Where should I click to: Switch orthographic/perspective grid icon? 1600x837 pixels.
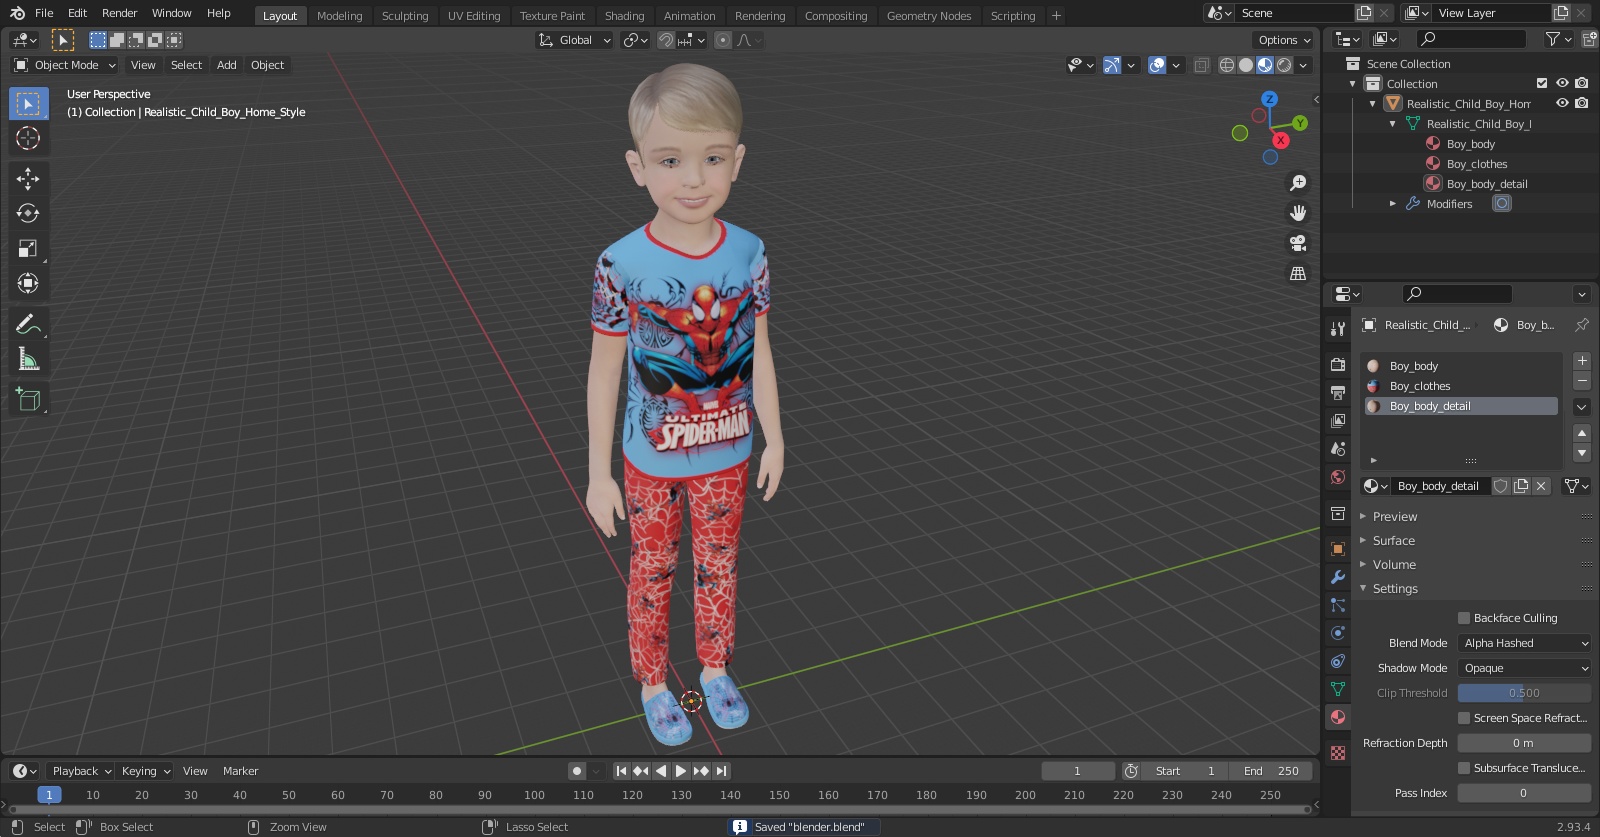[x=1298, y=273]
